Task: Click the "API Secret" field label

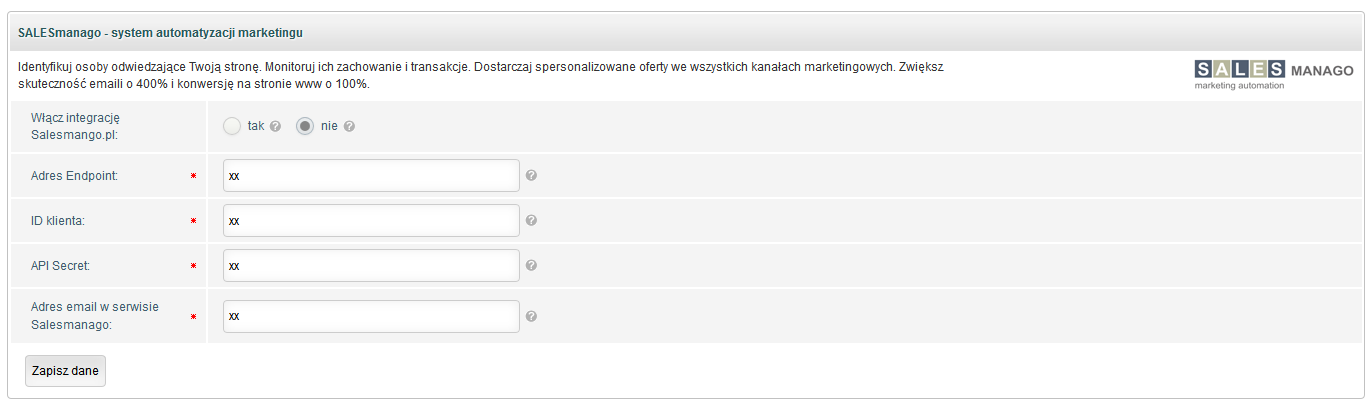Action: (x=62, y=266)
